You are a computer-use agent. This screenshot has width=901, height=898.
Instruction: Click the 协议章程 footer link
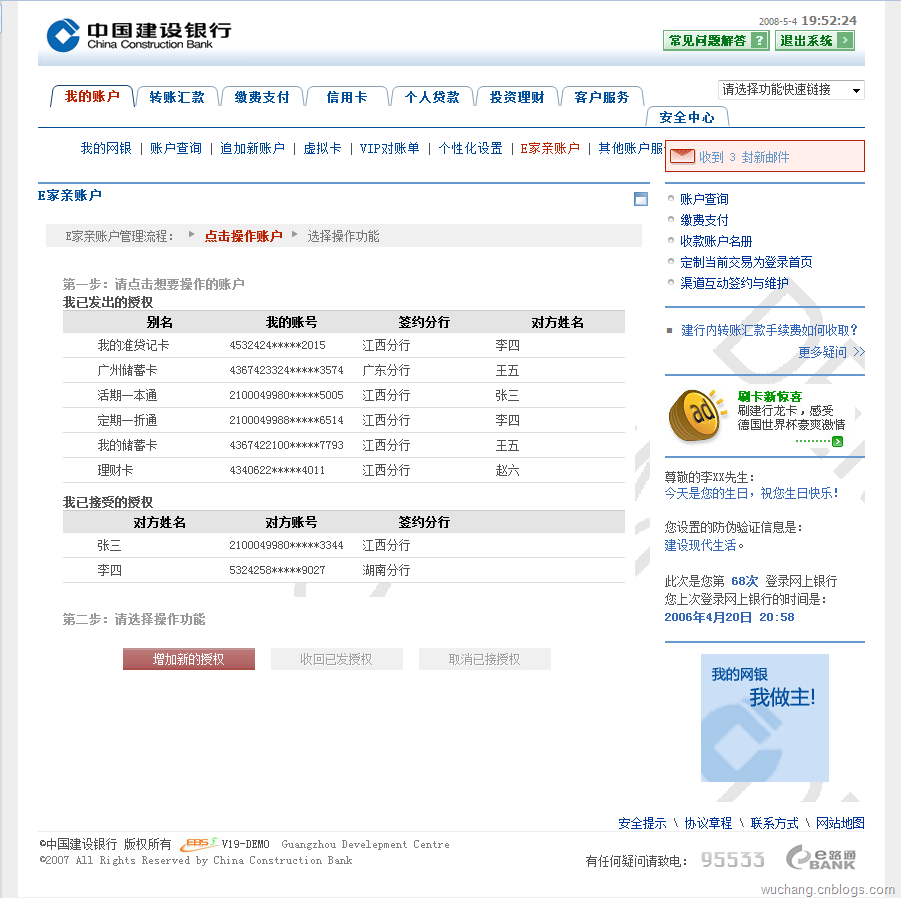[x=708, y=823]
